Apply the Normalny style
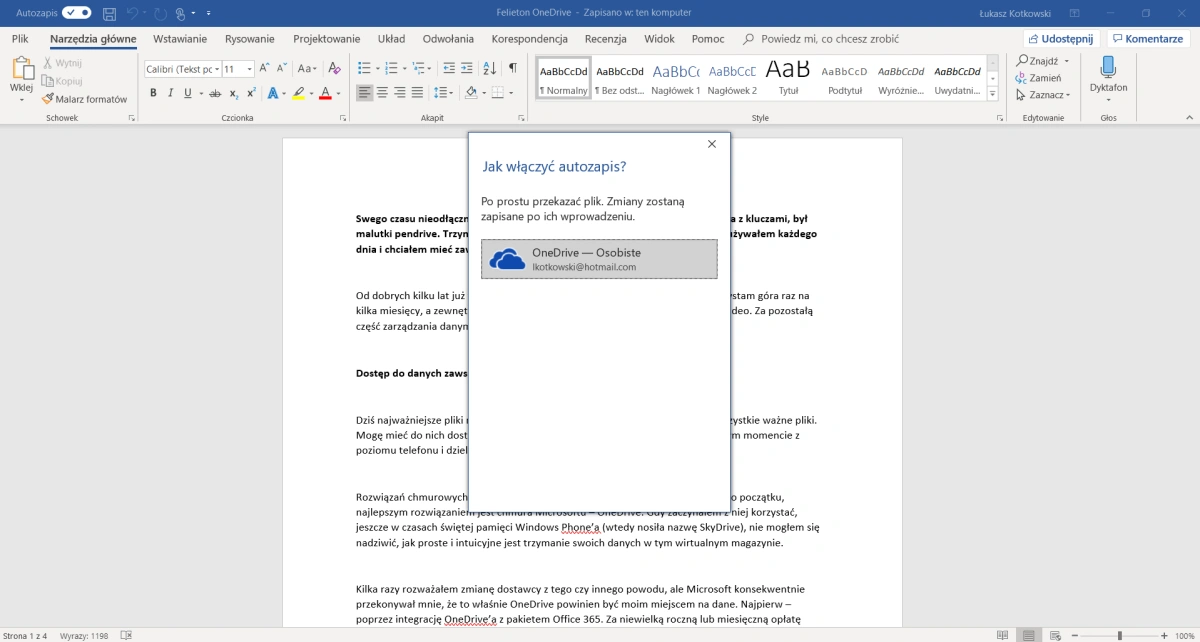 564,77
